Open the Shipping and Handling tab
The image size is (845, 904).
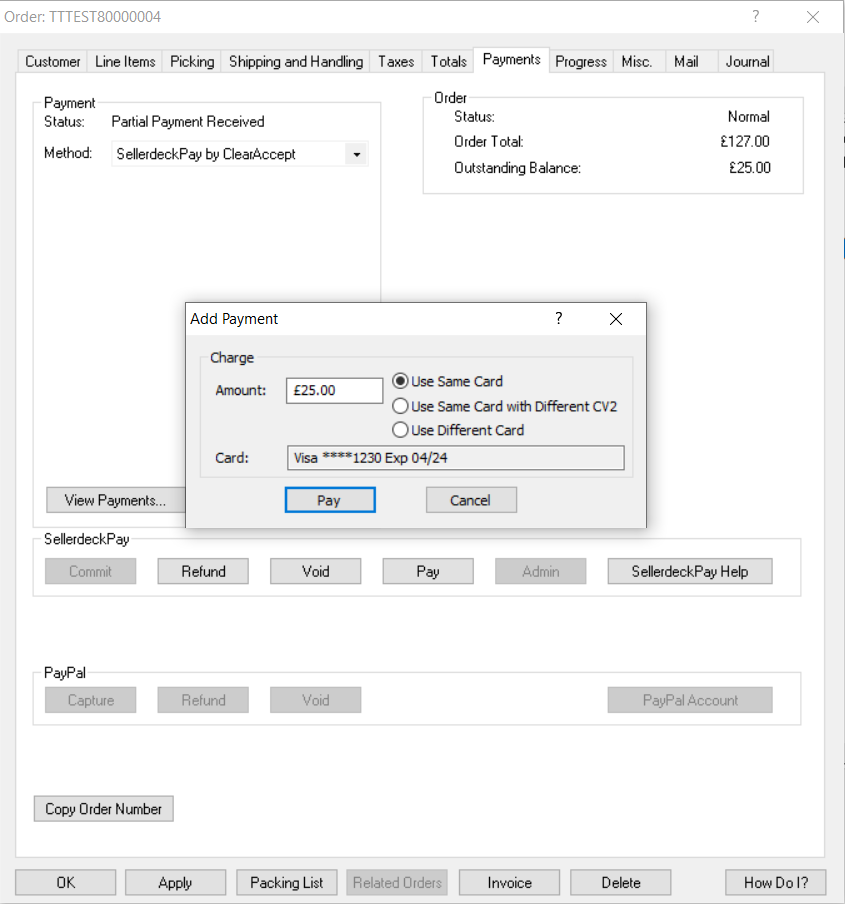(296, 61)
